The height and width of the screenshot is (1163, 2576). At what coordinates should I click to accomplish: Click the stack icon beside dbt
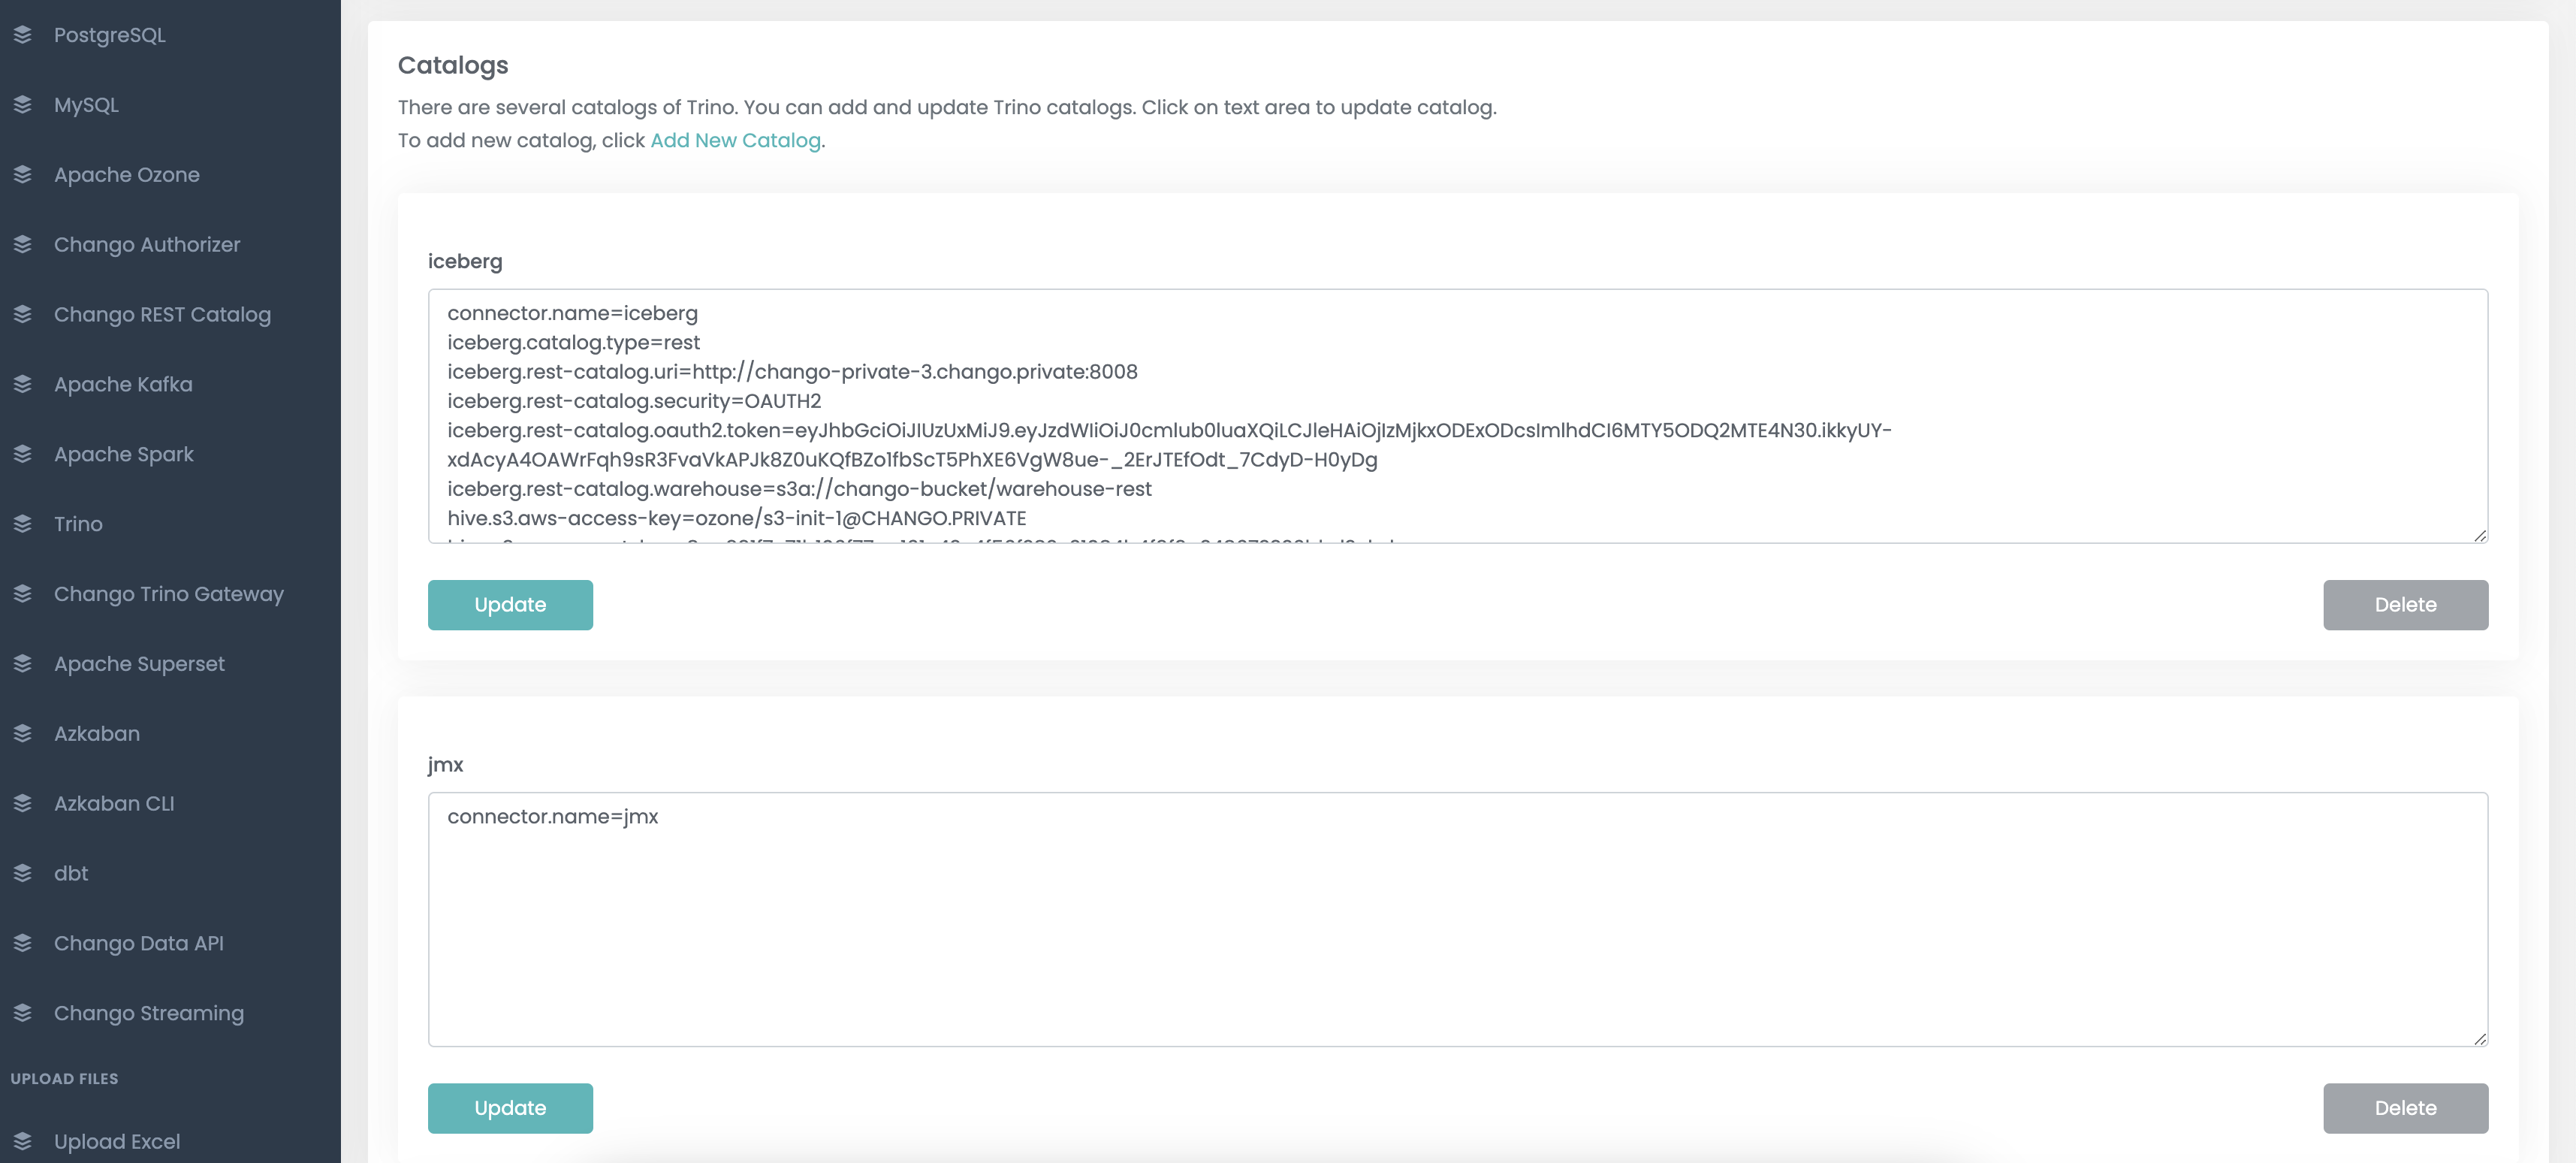[23, 874]
